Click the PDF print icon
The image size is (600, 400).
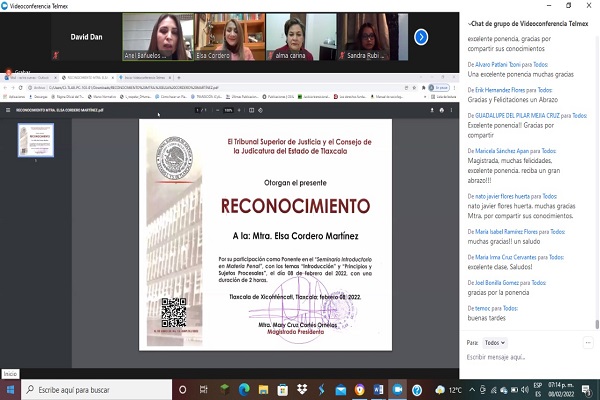coord(443,109)
